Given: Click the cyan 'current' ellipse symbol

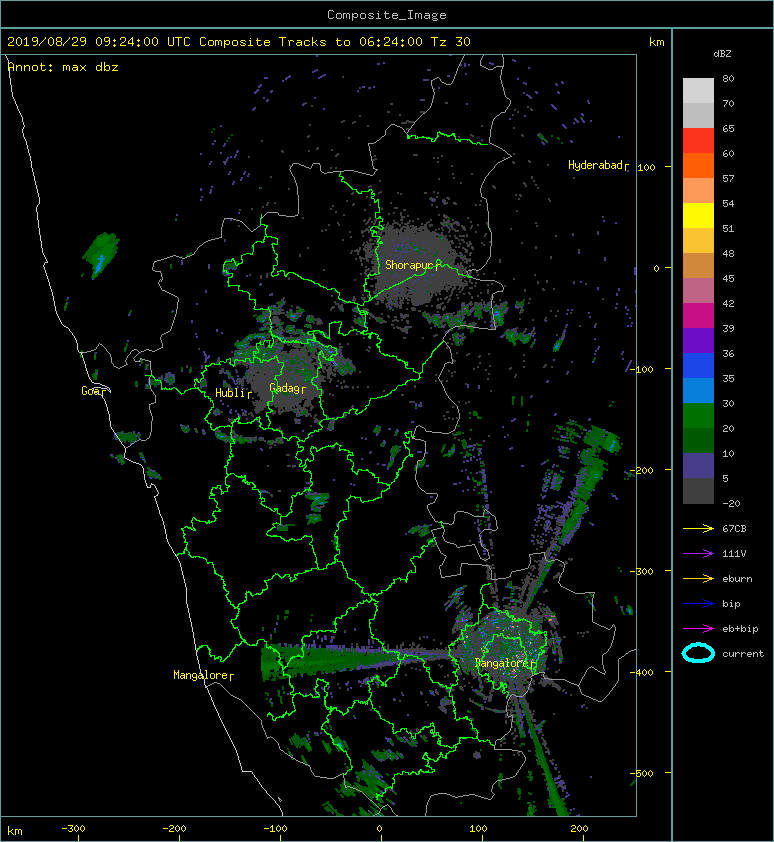Looking at the screenshot, I should (698, 653).
